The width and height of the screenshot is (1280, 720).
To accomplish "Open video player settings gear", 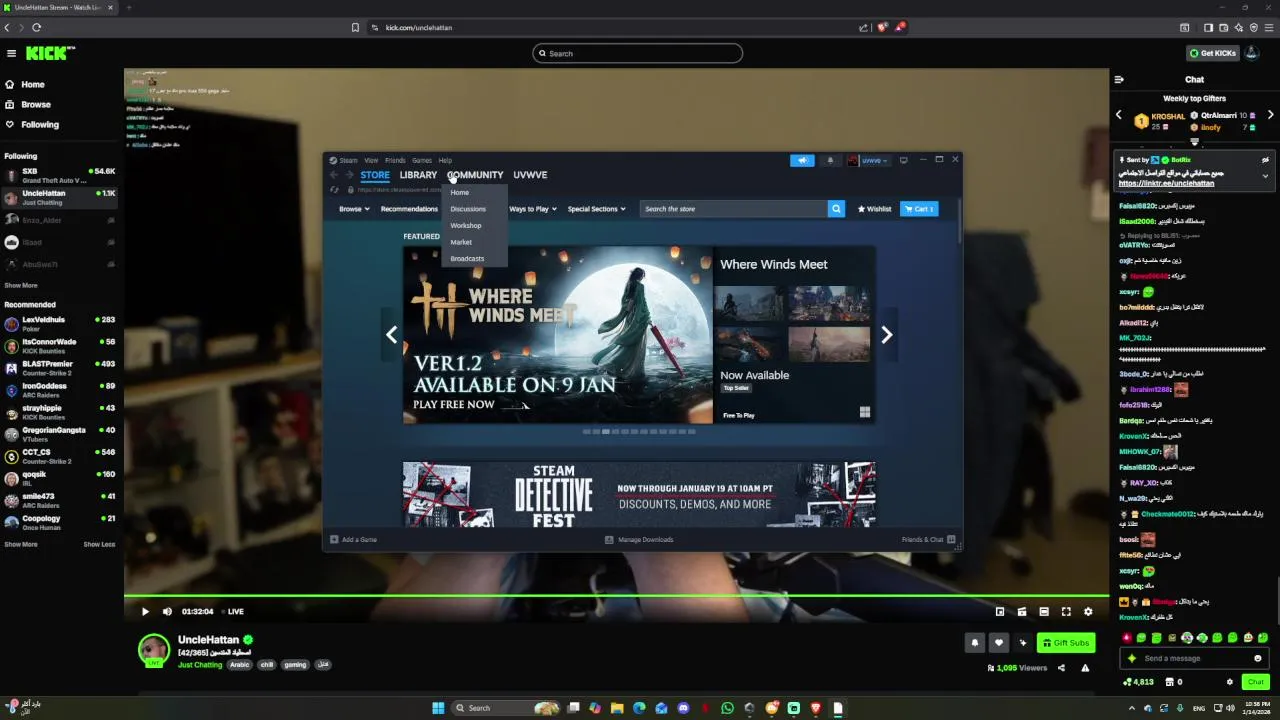I will tap(1088, 611).
